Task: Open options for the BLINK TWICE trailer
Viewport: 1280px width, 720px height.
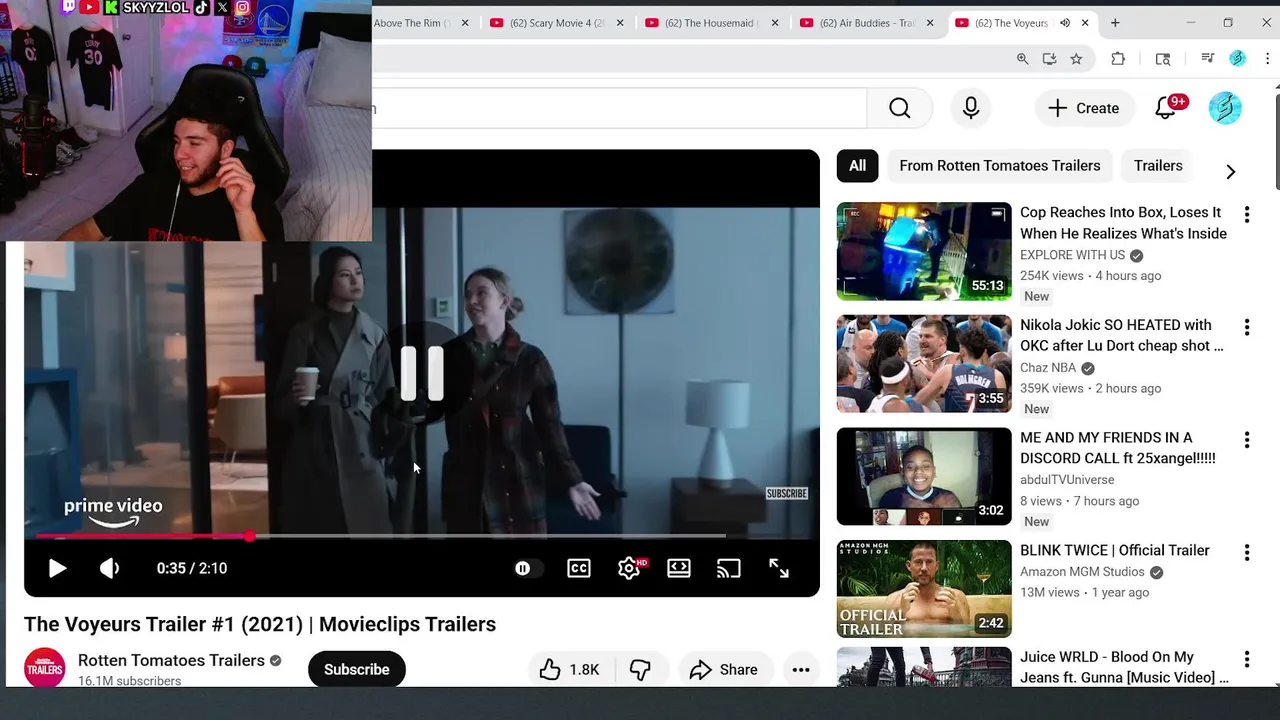Action: (x=1247, y=553)
